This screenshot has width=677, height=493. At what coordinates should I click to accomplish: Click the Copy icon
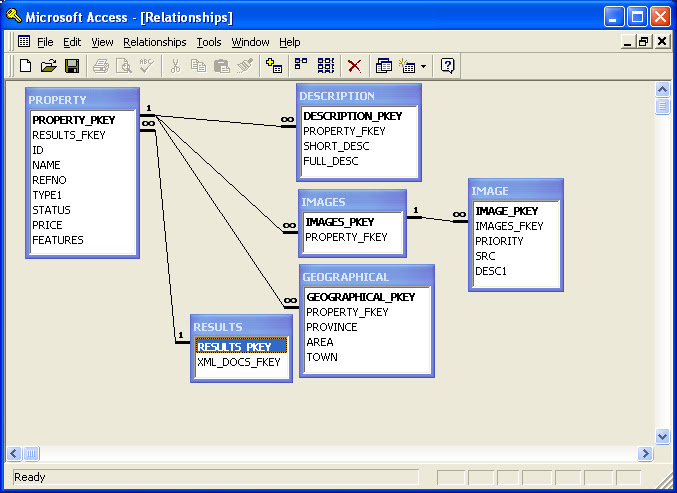tap(198, 66)
